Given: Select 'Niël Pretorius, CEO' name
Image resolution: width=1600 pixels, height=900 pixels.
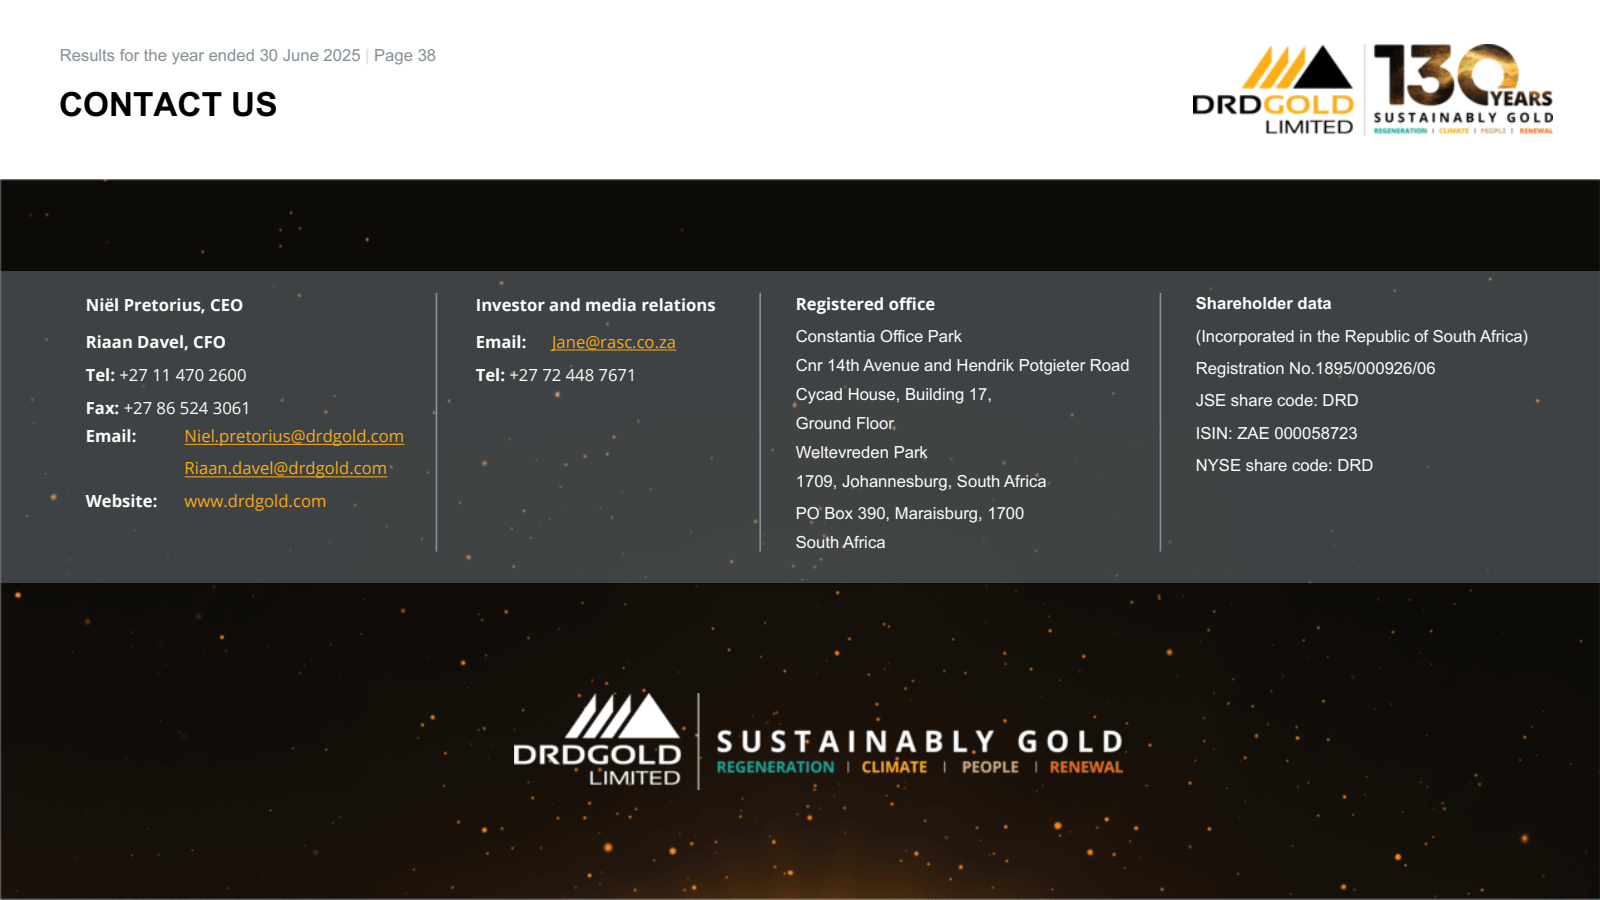Looking at the screenshot, I should 164,305.
